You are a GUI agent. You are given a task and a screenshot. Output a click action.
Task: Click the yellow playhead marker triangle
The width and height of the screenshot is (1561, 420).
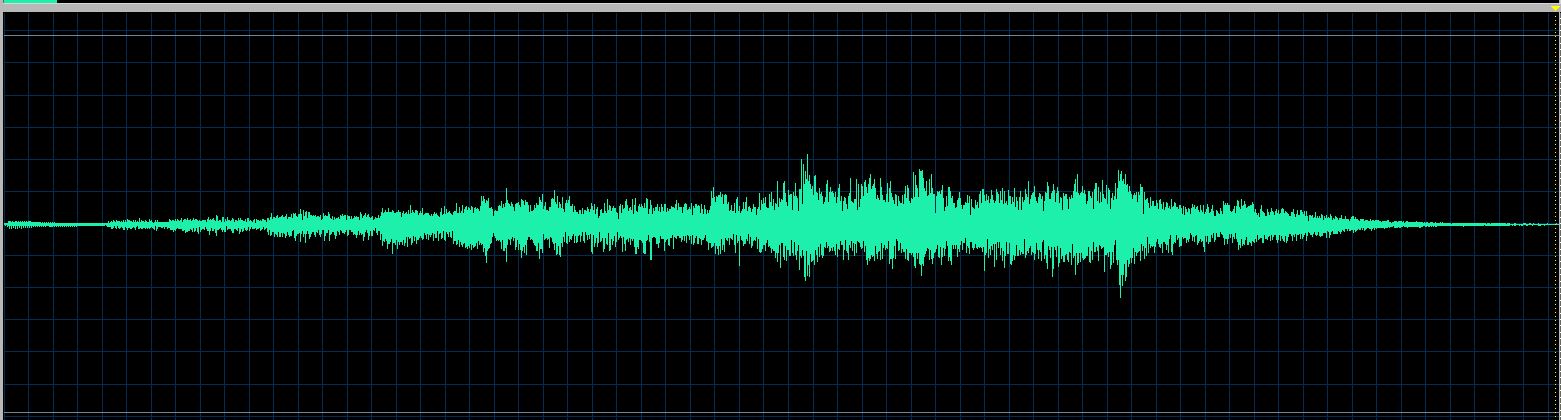pyautogui.click(x=1555, y=8)
